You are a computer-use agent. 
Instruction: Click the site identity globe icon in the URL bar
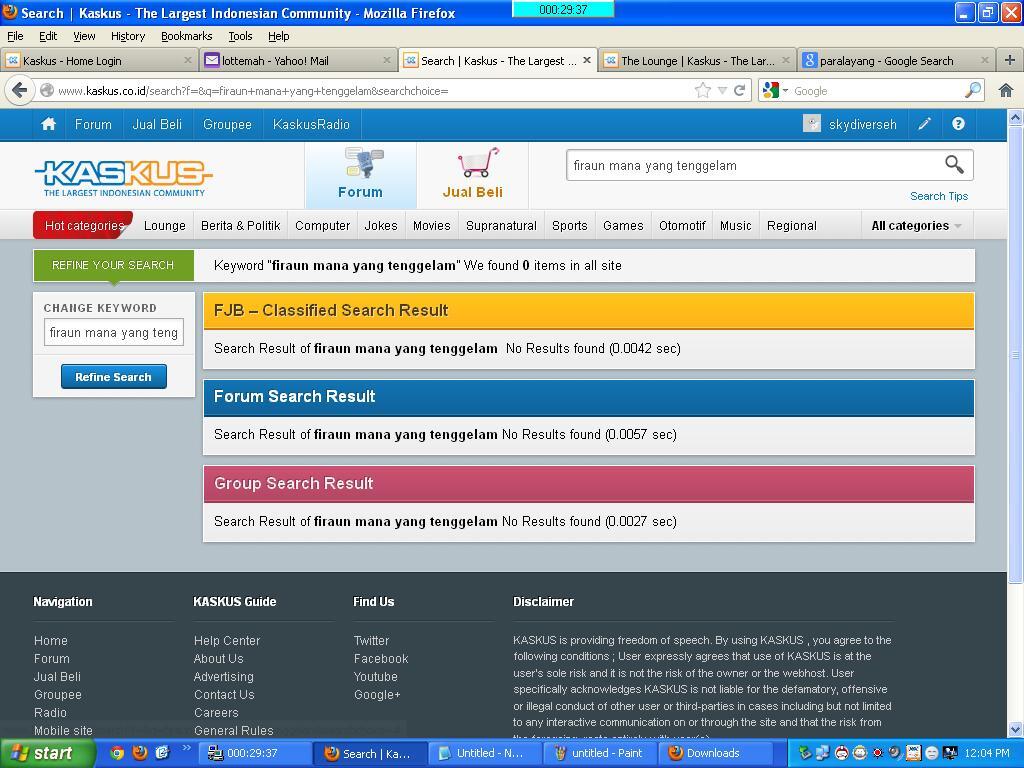click(x=47, y=90)
